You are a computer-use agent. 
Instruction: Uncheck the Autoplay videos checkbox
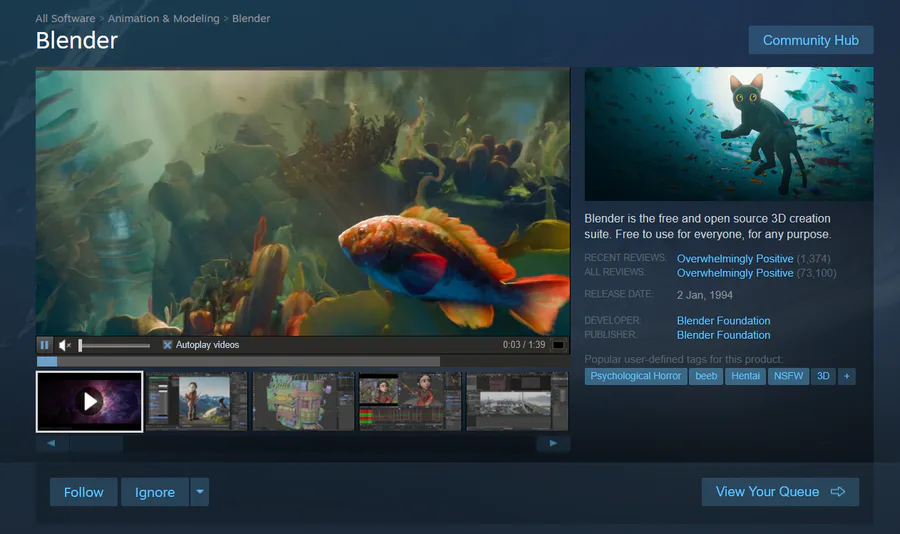[x=167, y=345]
